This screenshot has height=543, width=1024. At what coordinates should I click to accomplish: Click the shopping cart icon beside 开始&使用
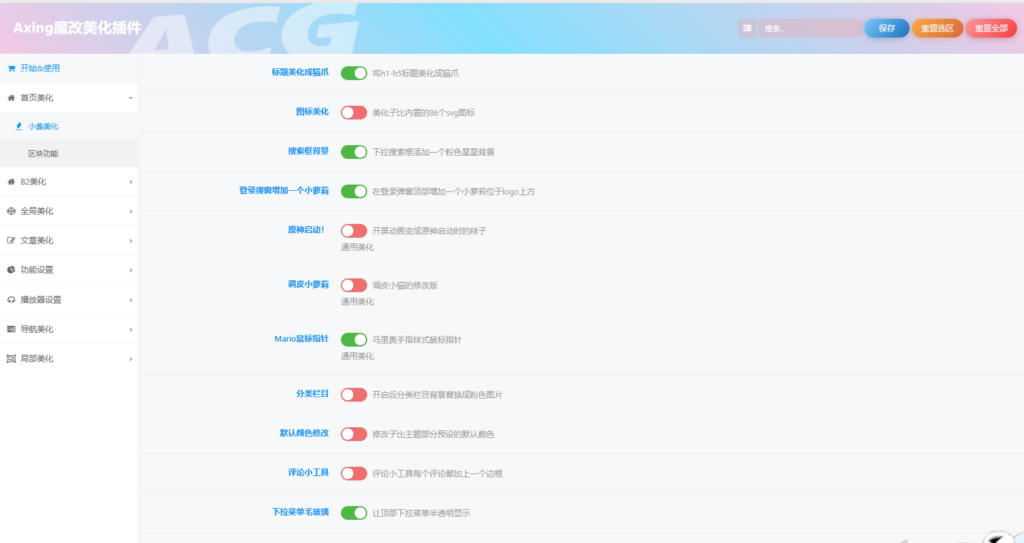[11, 69]
